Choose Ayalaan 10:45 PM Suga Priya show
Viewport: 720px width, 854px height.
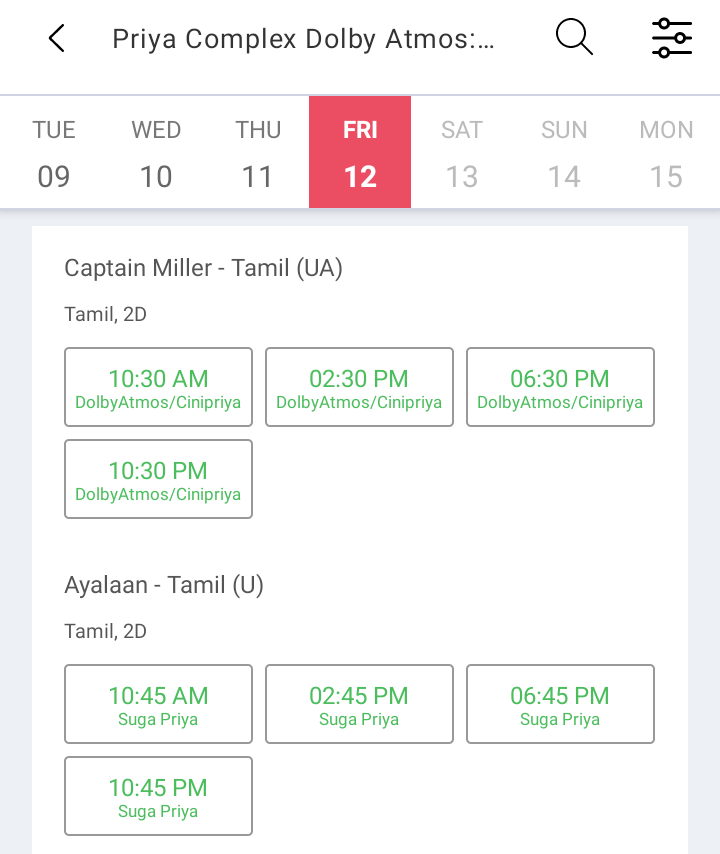[x=158, y=796]
